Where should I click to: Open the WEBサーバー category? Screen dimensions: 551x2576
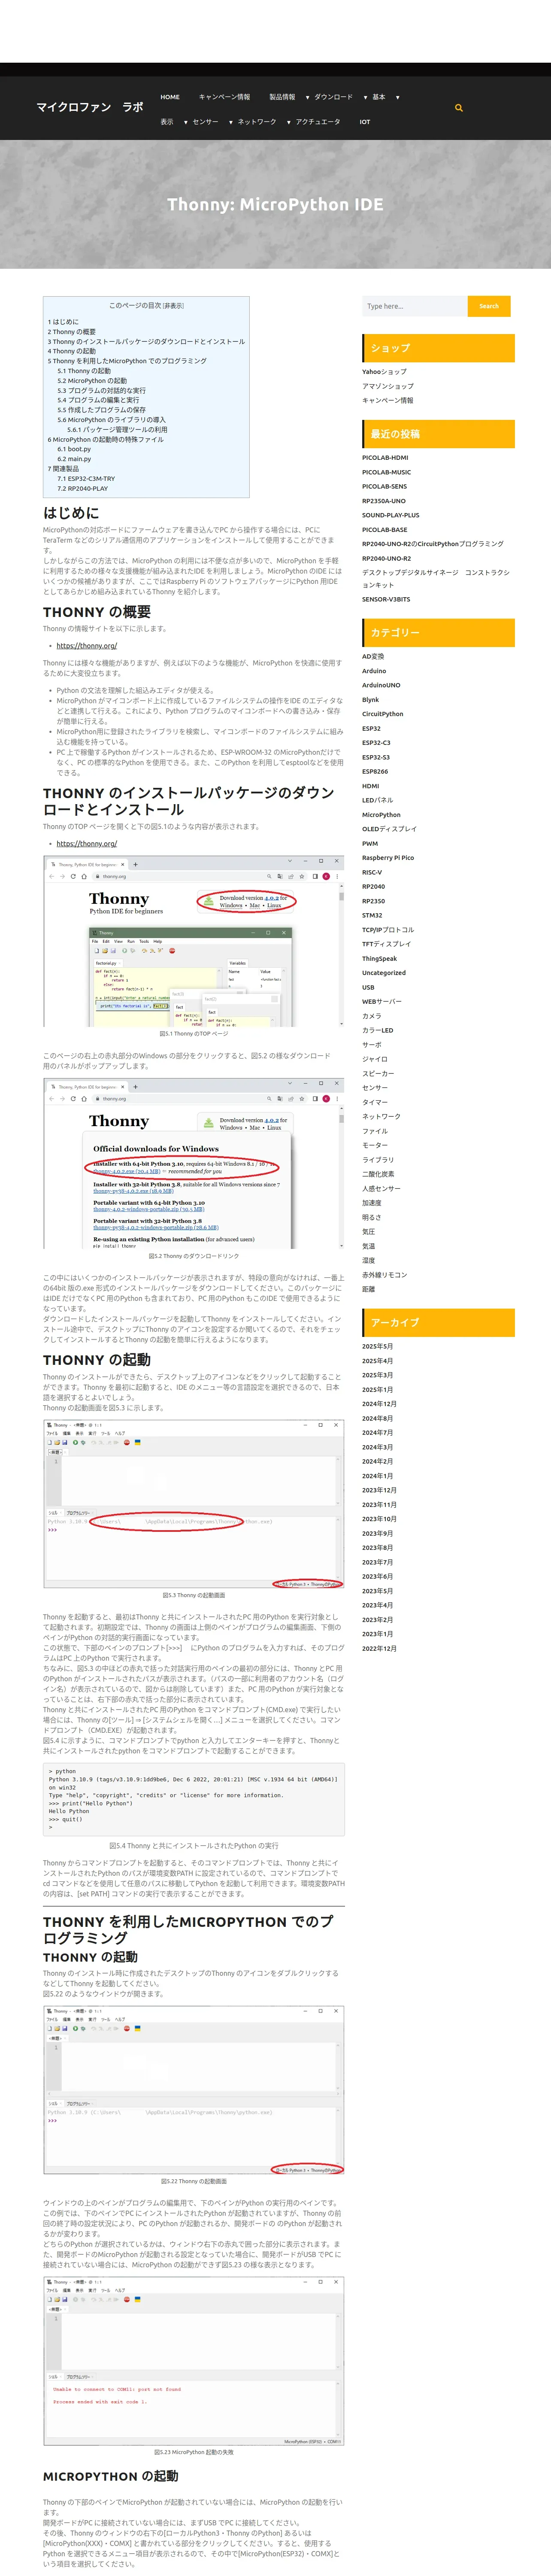pos(382,1002)
